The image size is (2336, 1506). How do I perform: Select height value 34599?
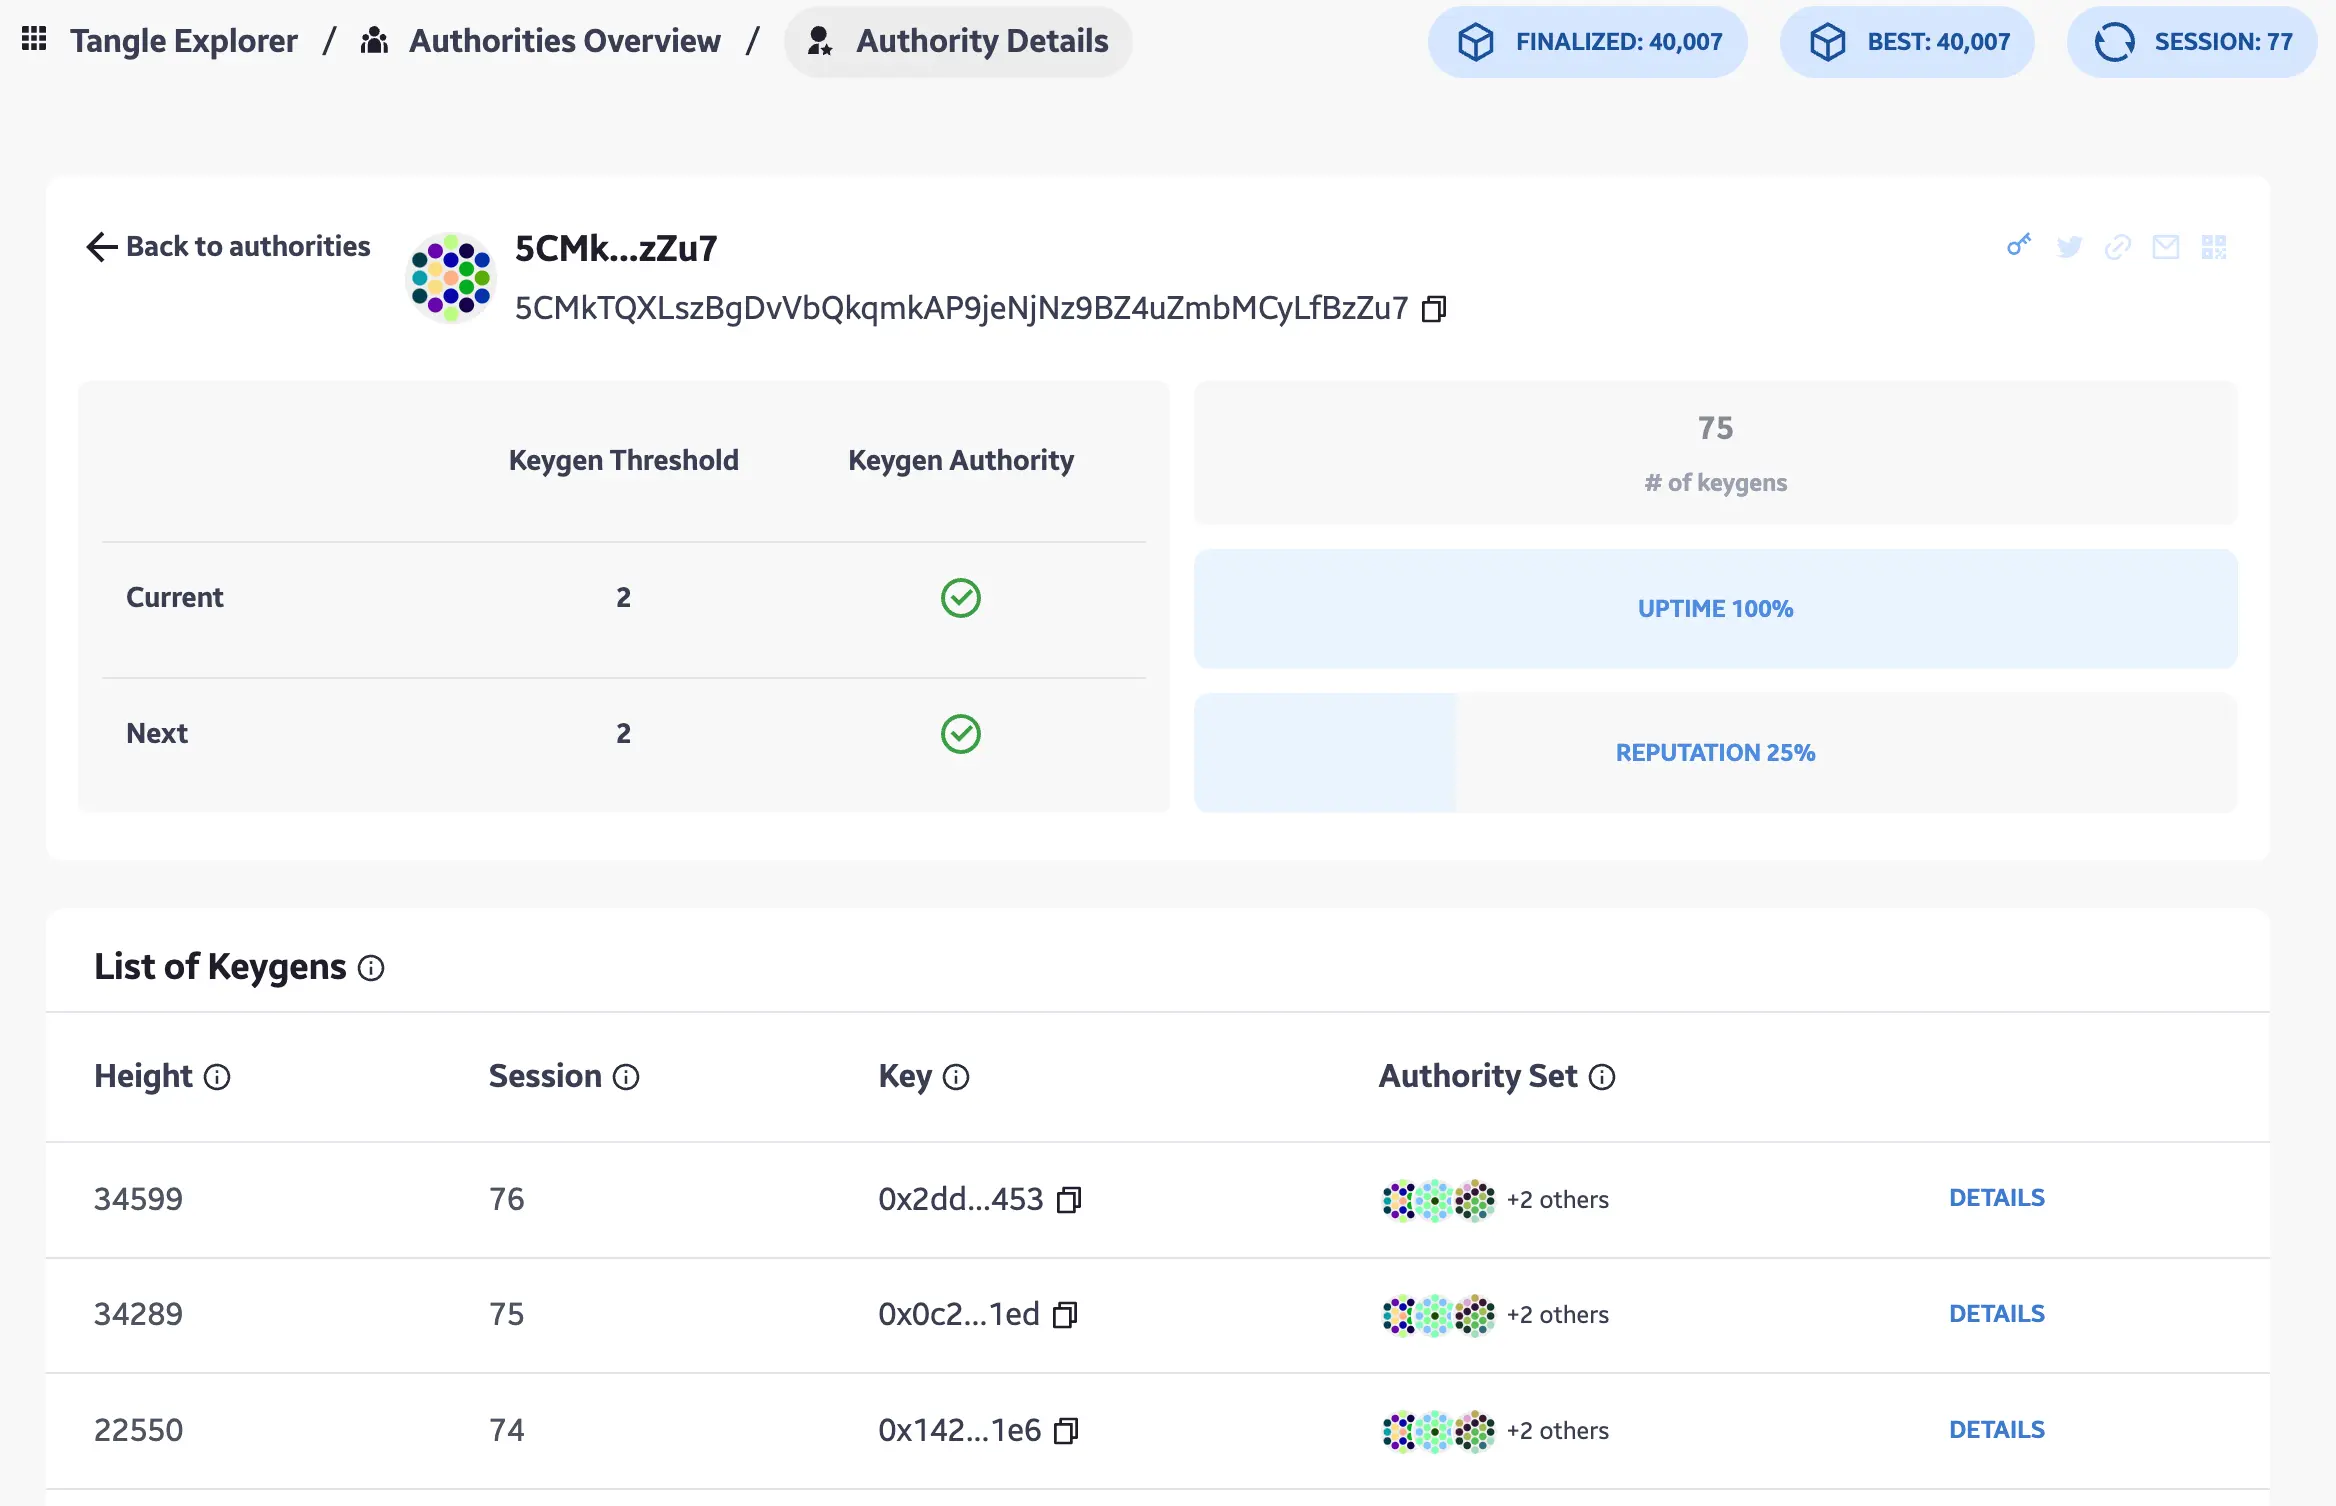point(138,1199)
